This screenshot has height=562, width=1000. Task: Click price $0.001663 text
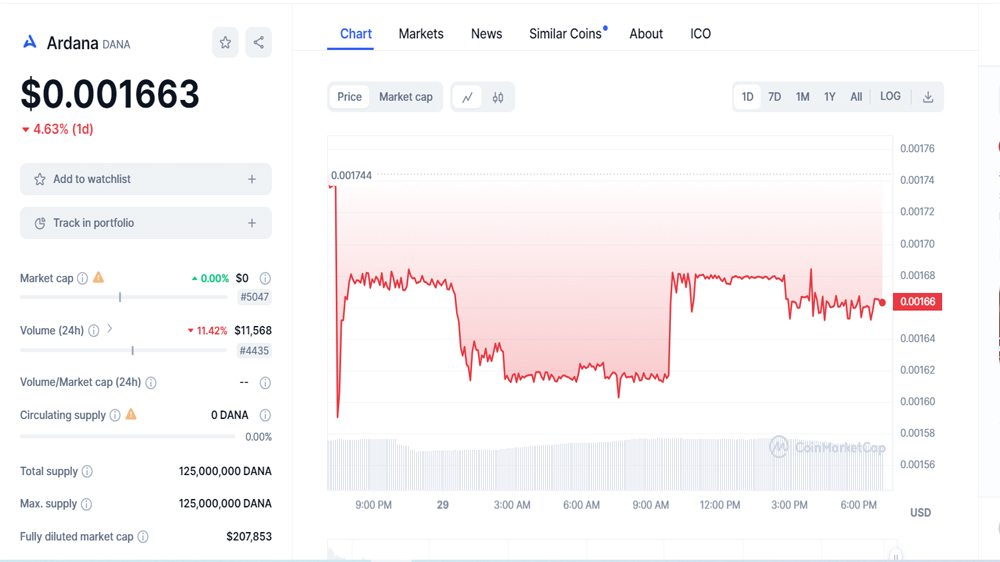point(110,94)
